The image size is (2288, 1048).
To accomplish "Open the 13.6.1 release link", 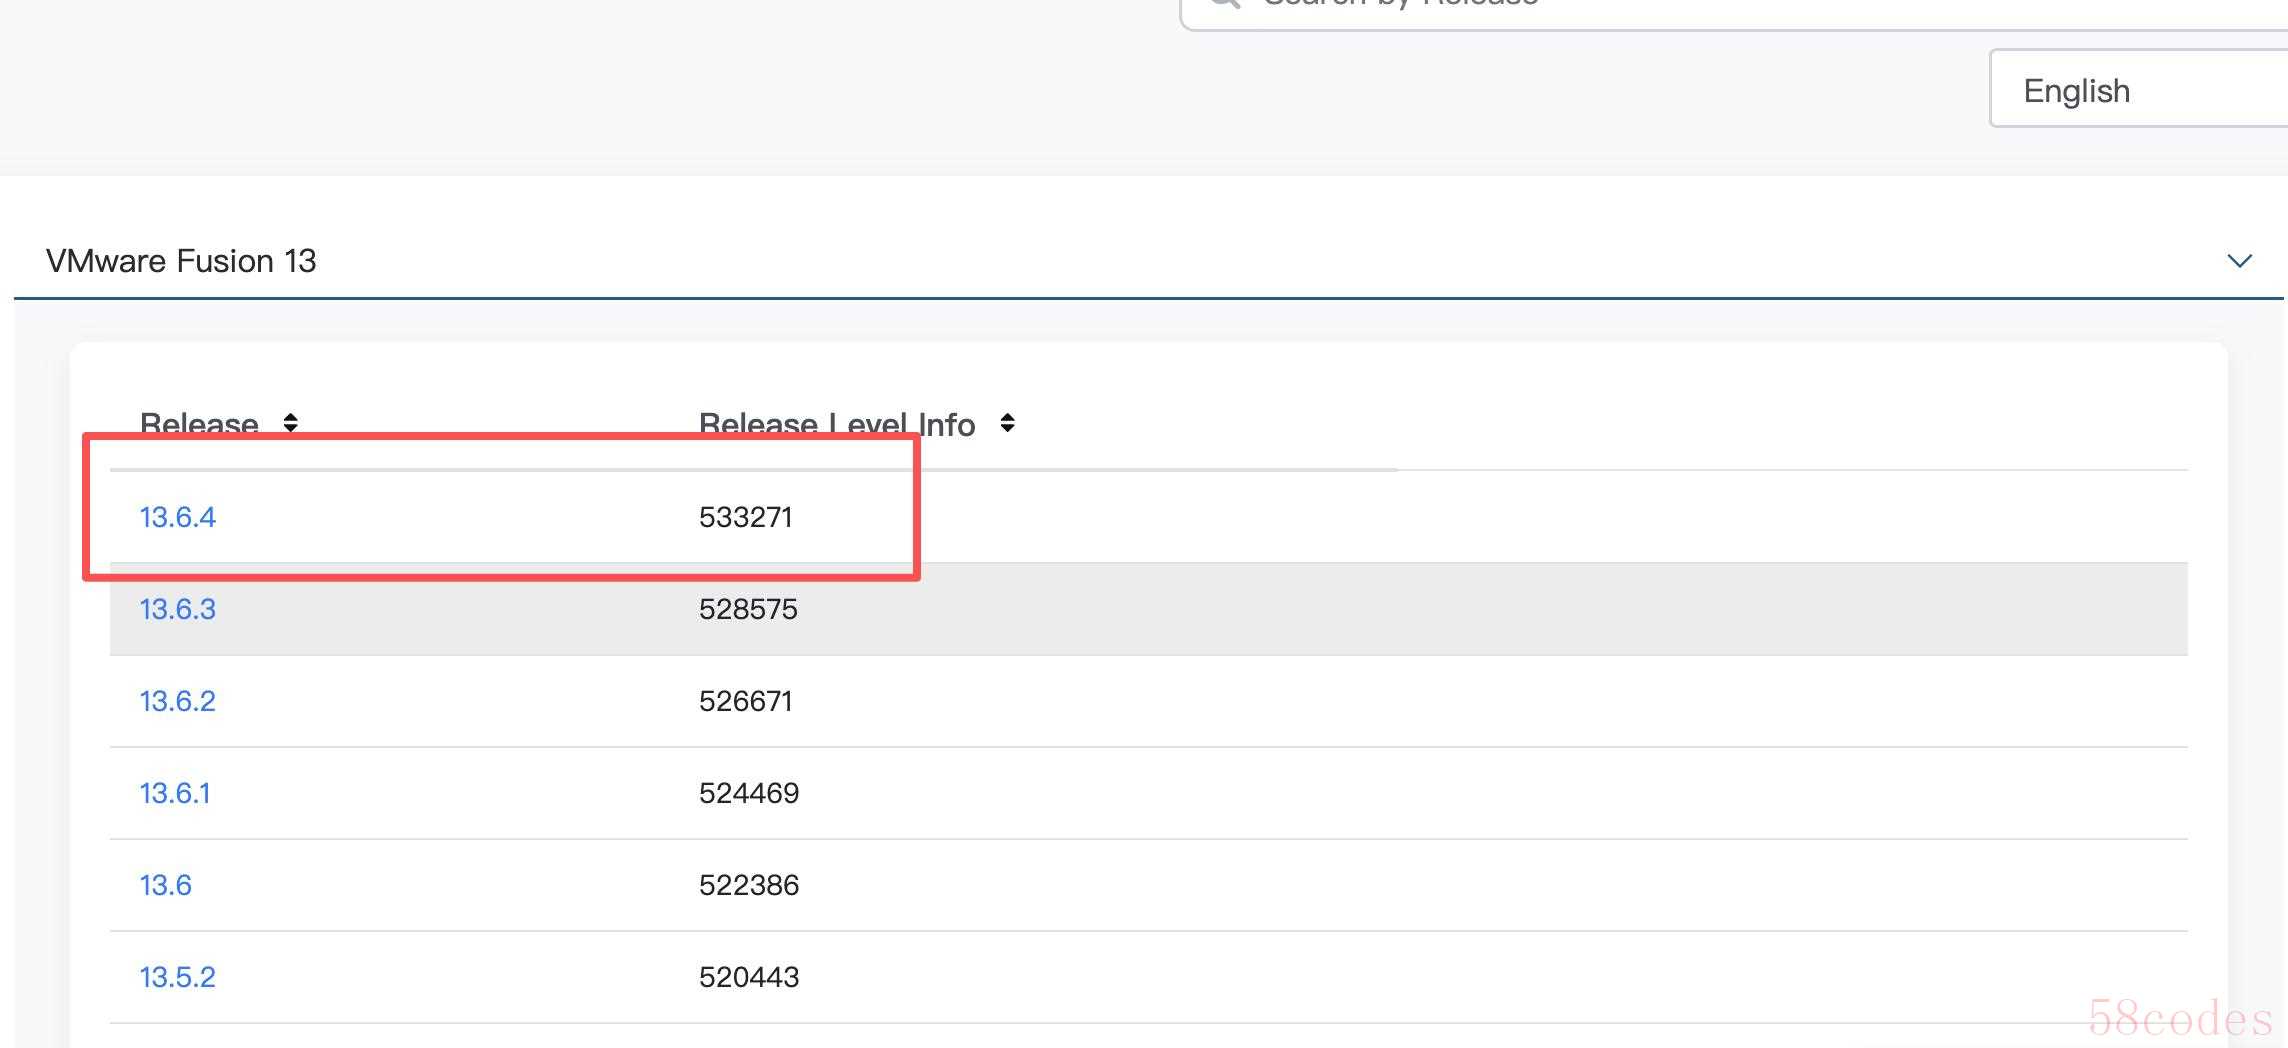I will tap(175, 793).
